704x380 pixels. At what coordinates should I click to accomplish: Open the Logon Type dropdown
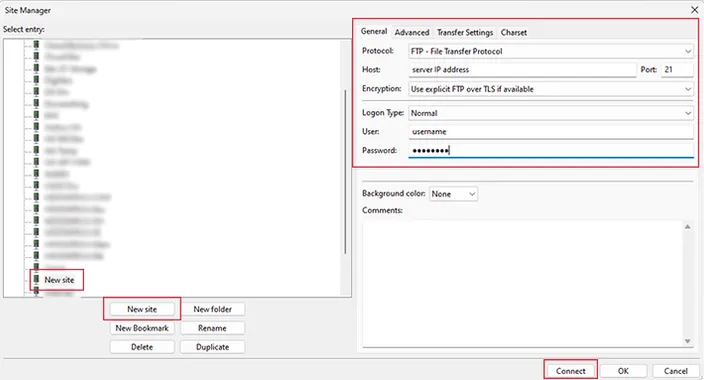tap(550, 113)
